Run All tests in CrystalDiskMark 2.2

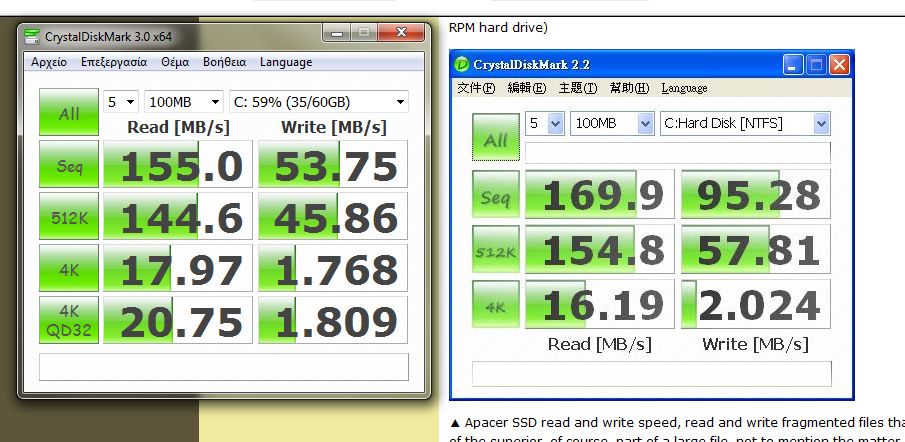(x=496, y=137)
